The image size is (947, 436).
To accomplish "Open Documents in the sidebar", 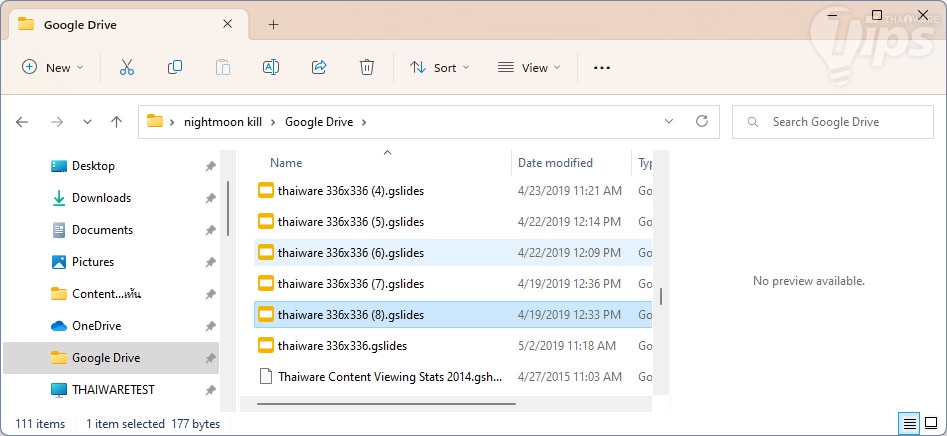I will pyautogui.click(x=102, y=229).
